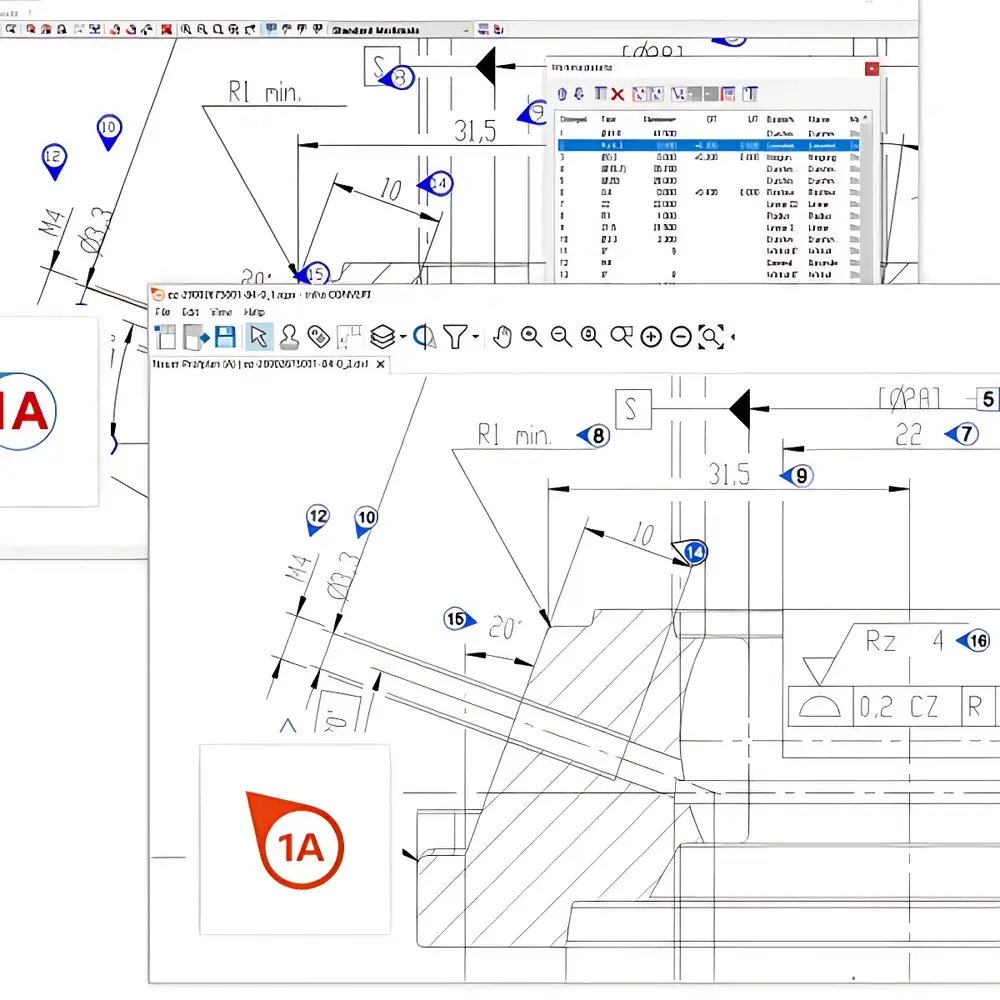1000x1000 pixels.
Task: Select the balloon stamp tool
Action: click(291, 337)
